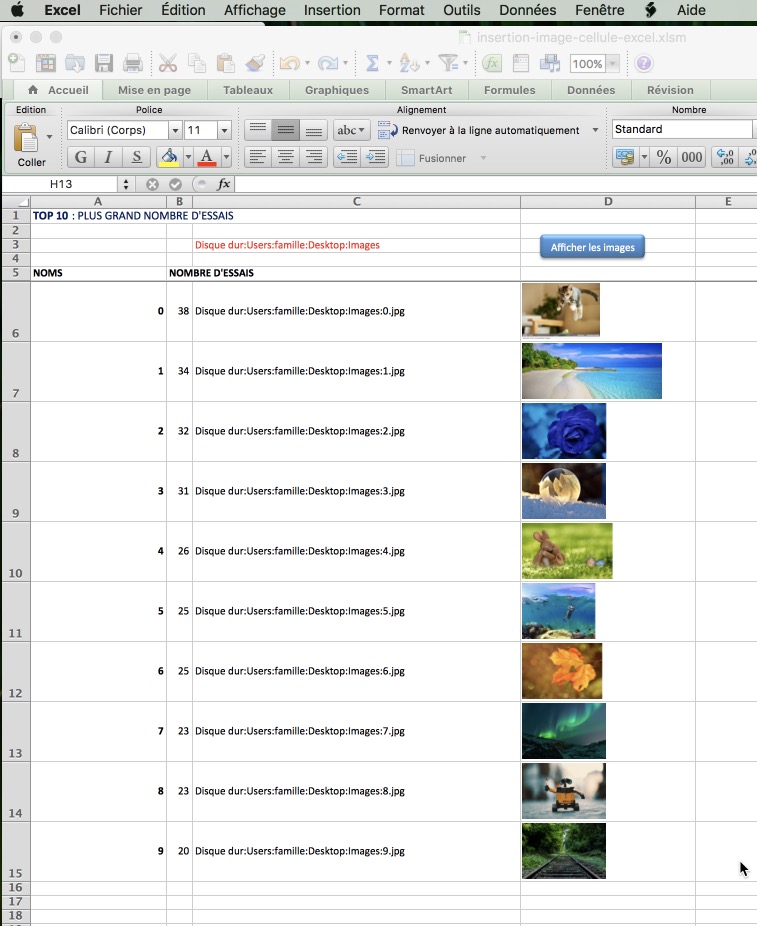757x926 pixels.
Task: Paste from clipboard toolbar icon
Action: pyautogui.click(x=226, y=63)
